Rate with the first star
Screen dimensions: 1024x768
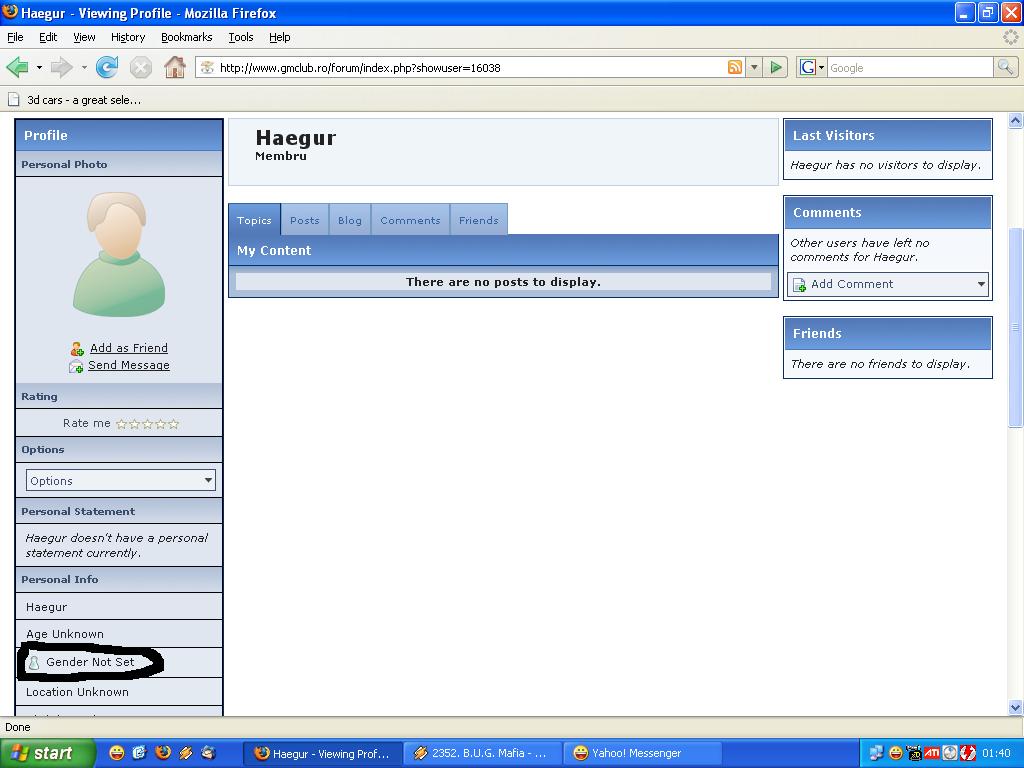click(x=121, y=424)
